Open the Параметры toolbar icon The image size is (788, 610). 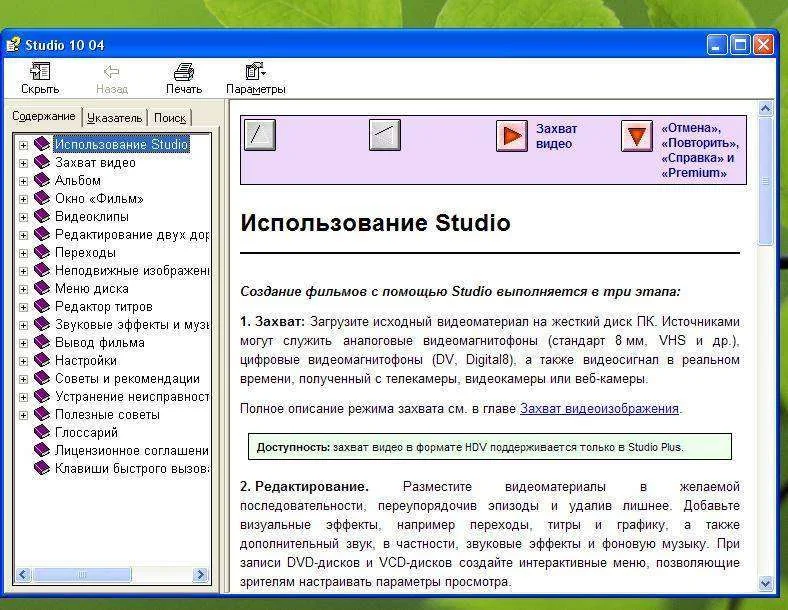(255, 71)
